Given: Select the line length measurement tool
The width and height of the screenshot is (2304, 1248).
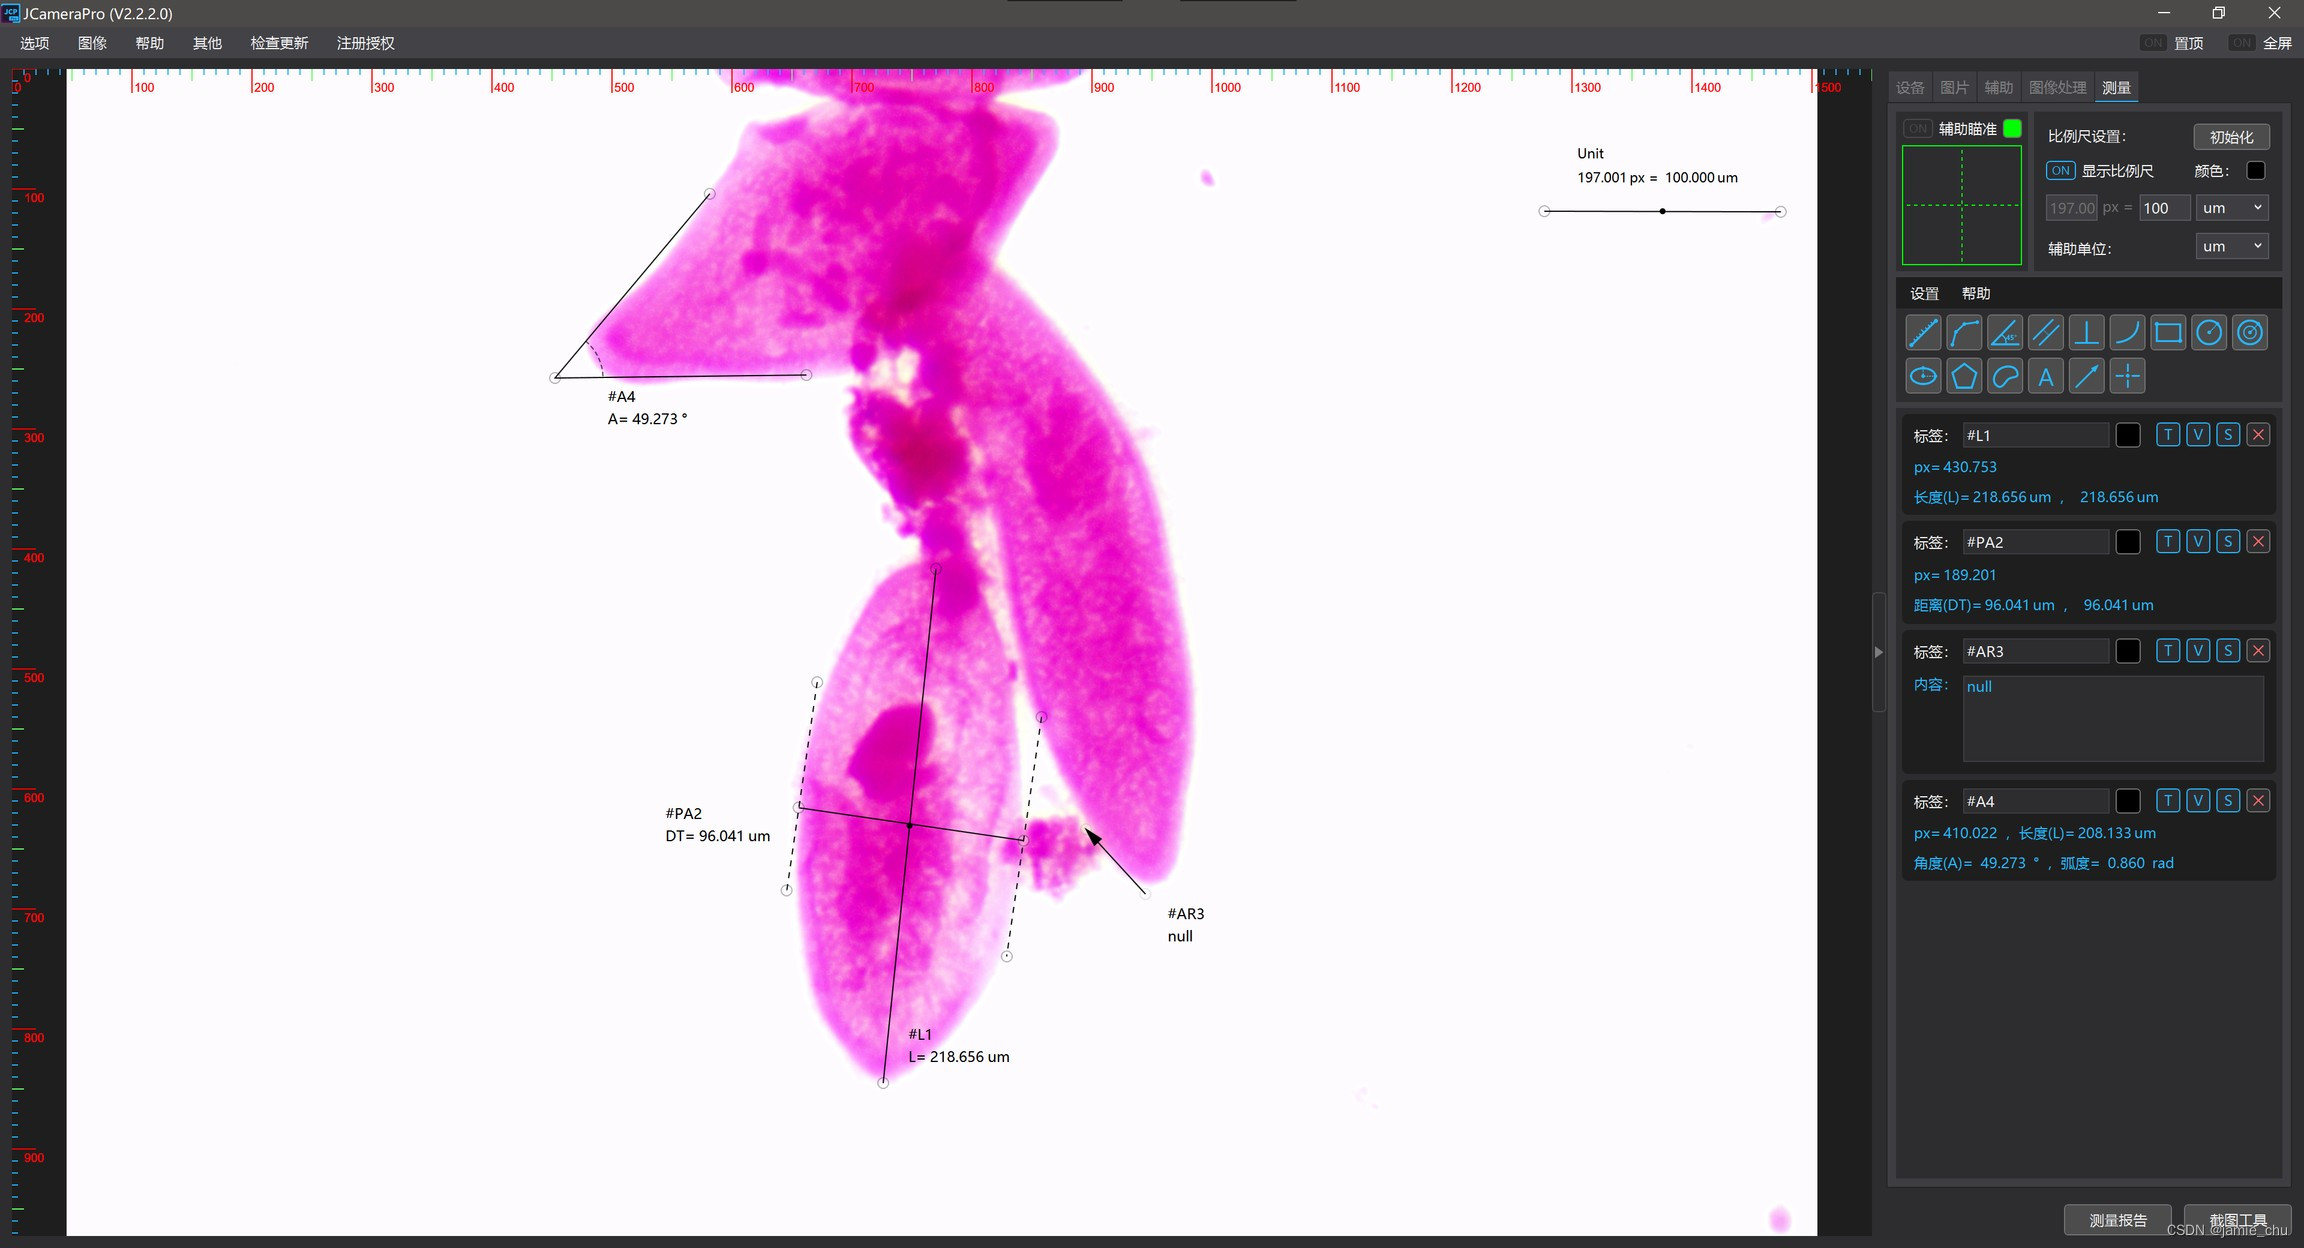Looking at the screenshot, I should pos(1923,333).
